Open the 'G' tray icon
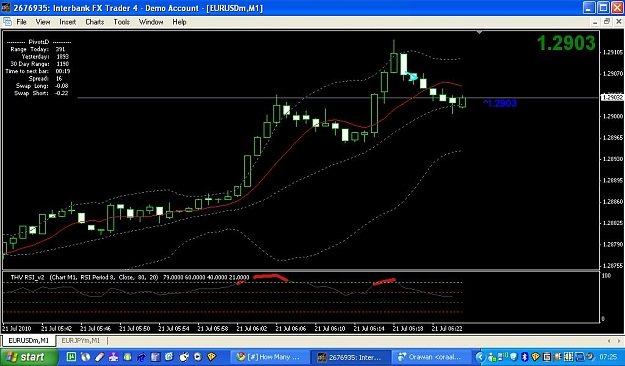 pos(547,356)
